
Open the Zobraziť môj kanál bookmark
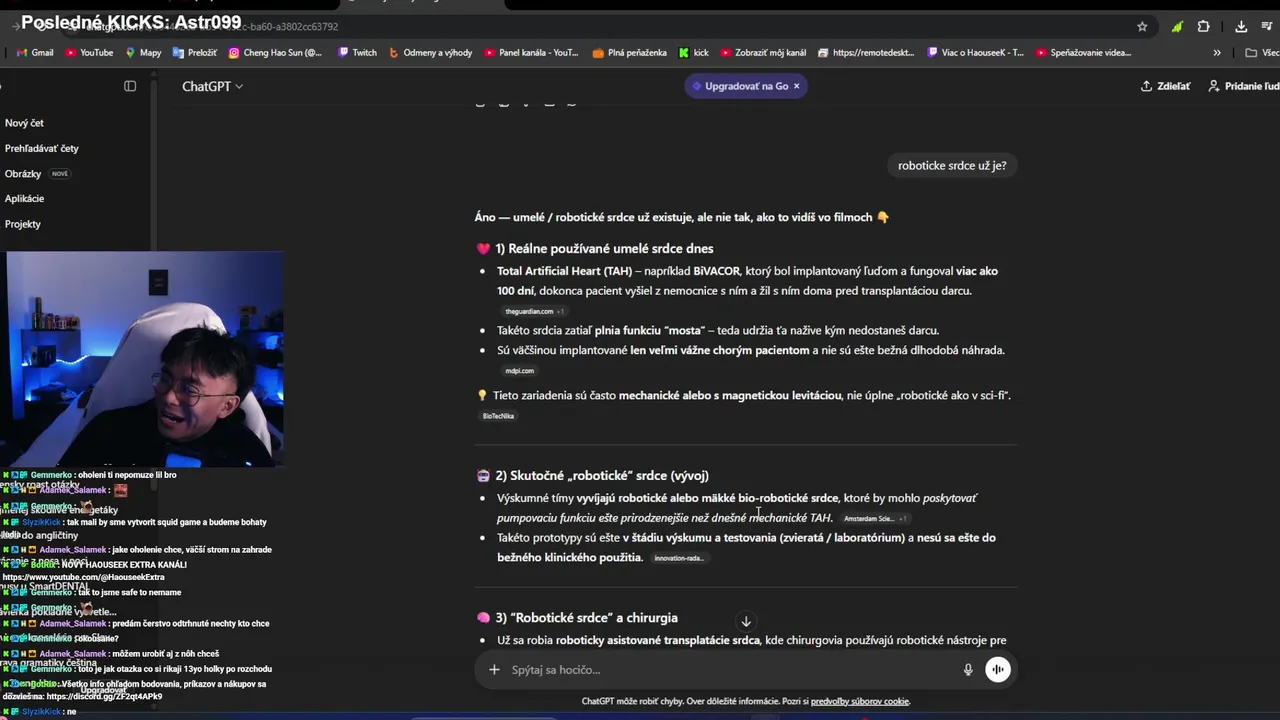tap(763, 52)
